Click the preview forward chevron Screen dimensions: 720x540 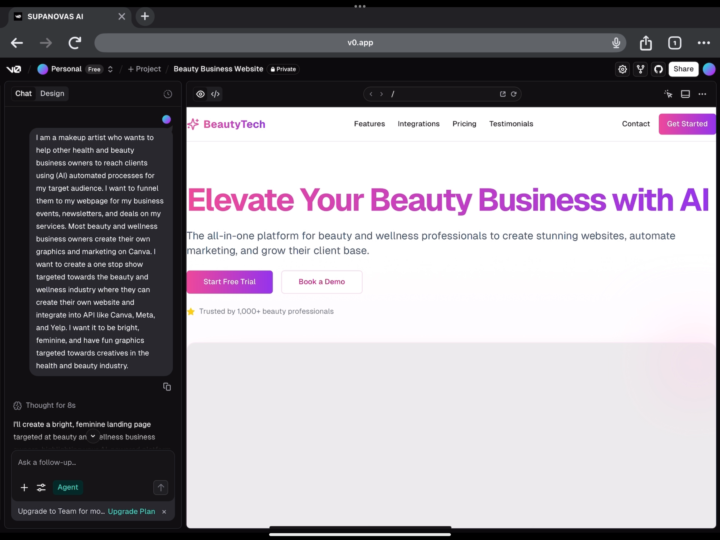[x=381, y=94]
